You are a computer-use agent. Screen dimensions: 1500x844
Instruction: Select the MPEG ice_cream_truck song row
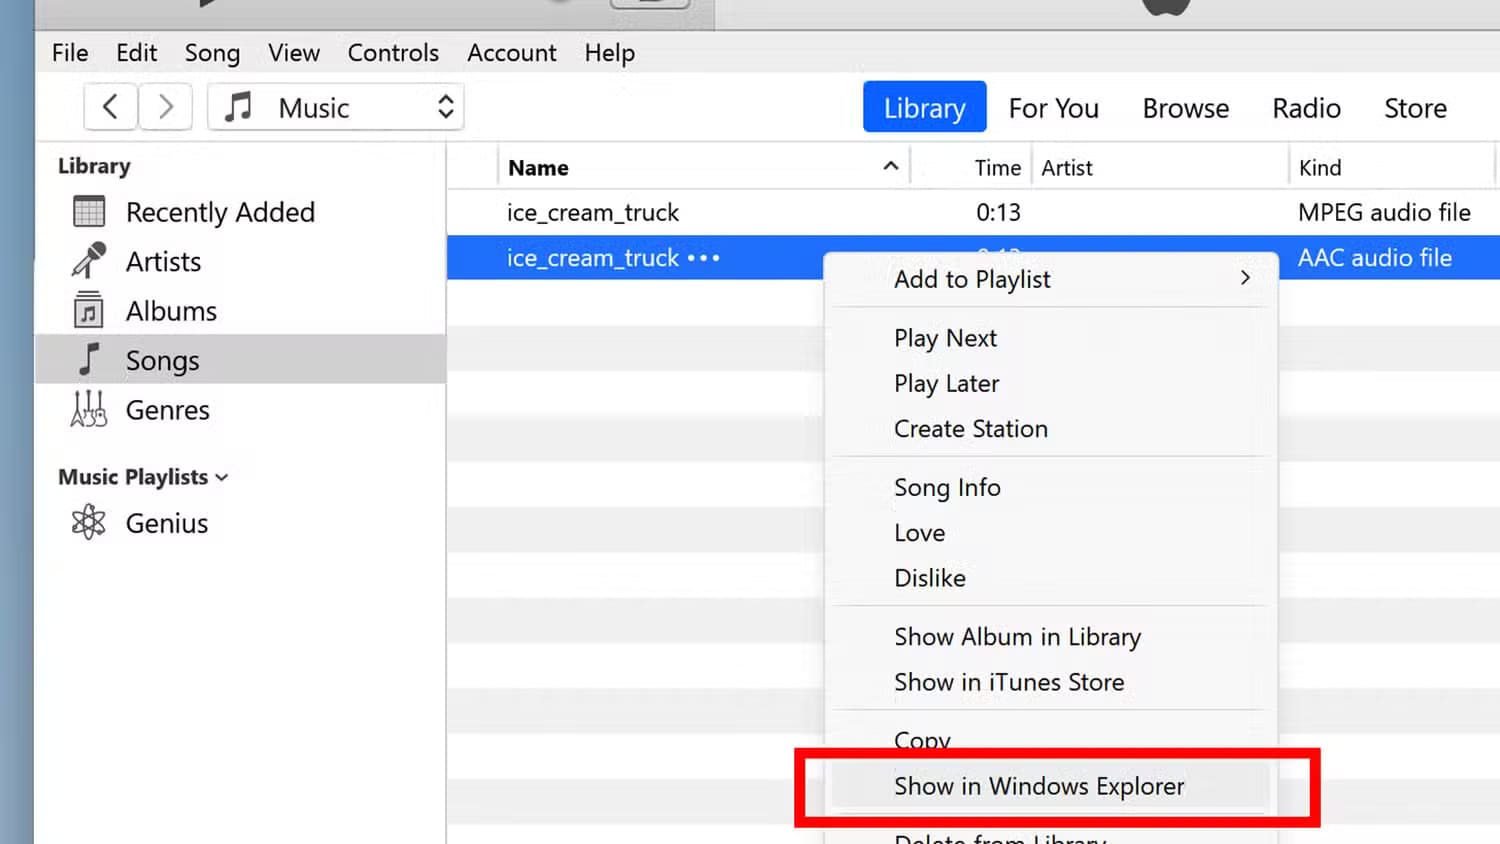(973, 212)
